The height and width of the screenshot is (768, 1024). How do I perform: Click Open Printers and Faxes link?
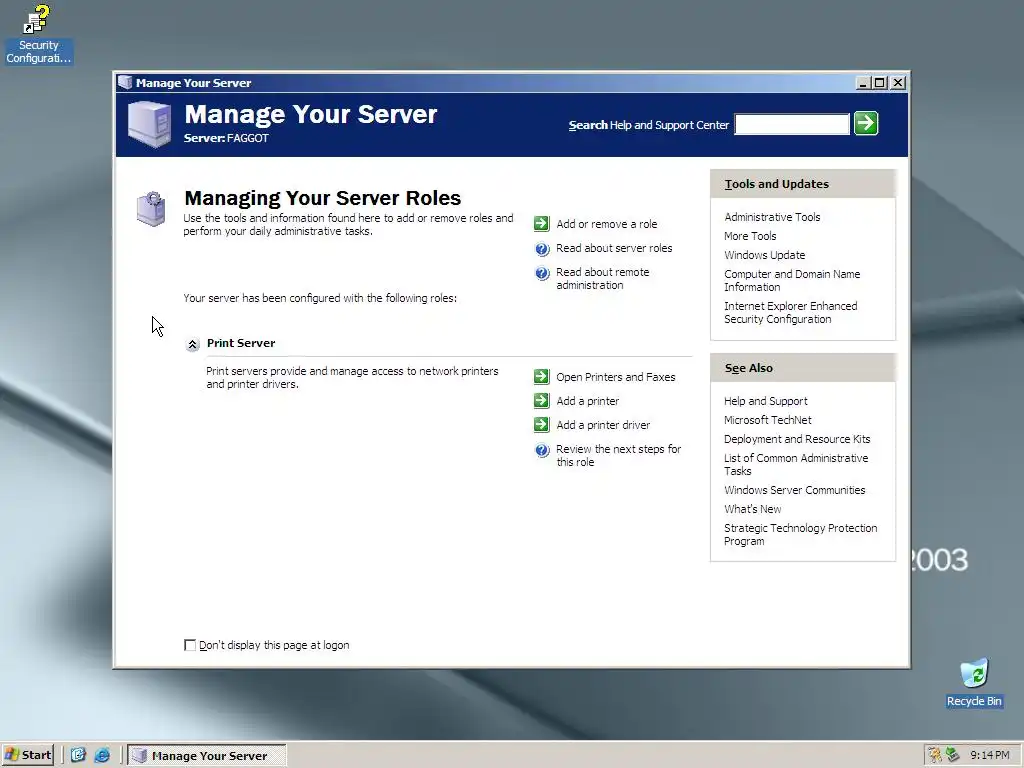click(x=616, y=377)
